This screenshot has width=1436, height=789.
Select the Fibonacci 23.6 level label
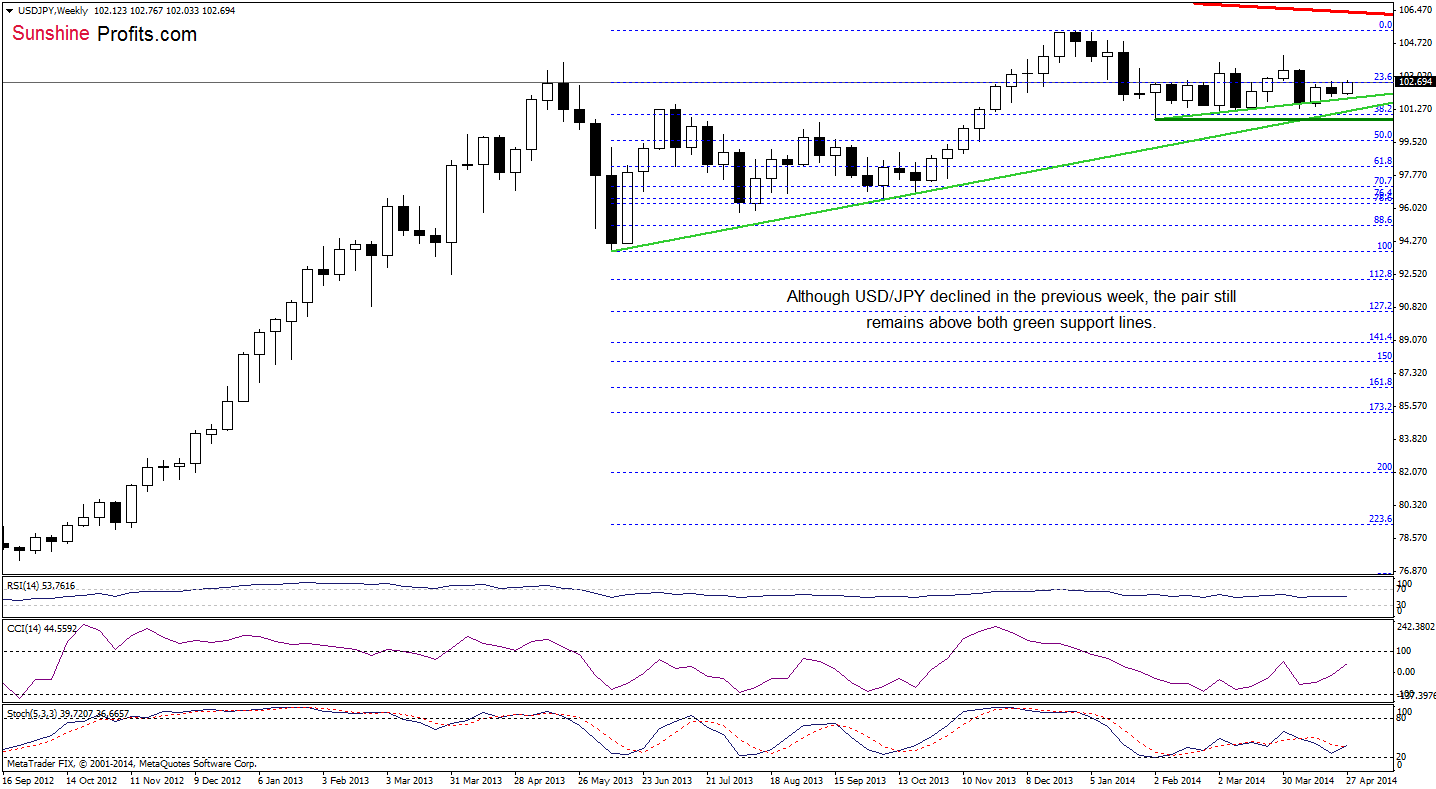click(x=1384, y=77)
